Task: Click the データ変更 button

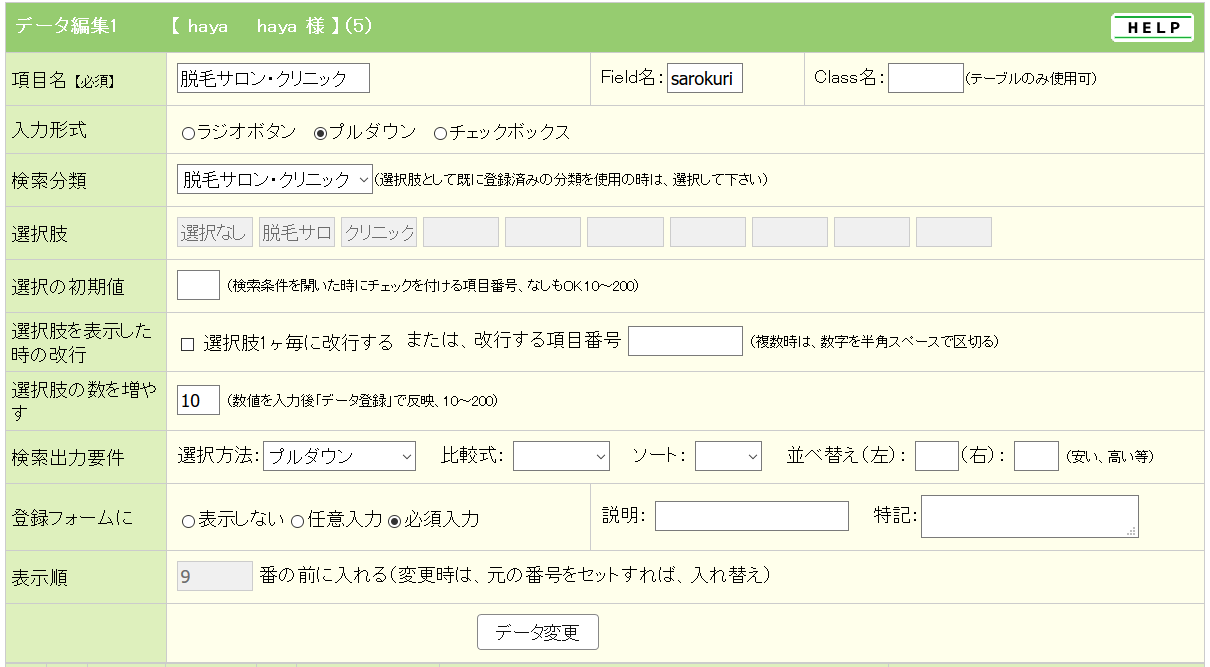Action: [538, 633]
